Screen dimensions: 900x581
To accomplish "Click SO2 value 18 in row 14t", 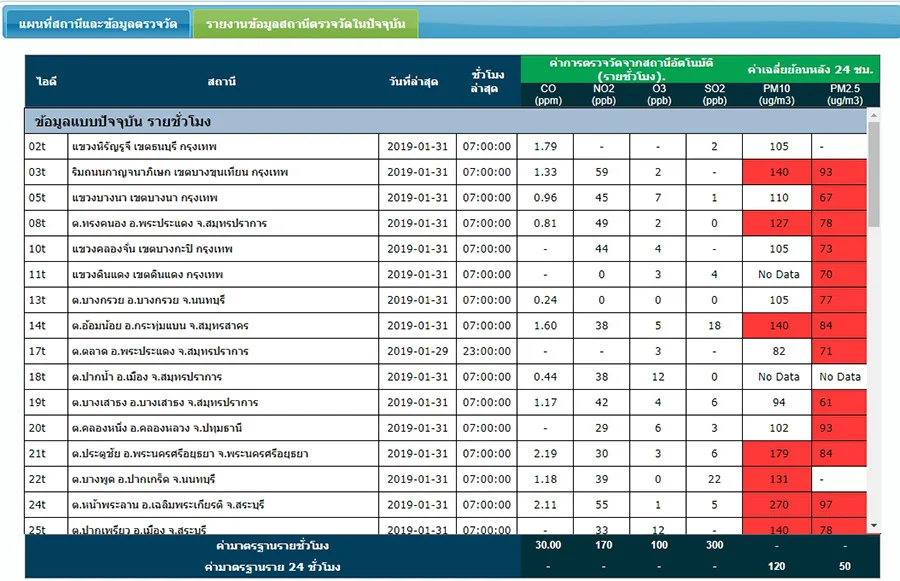I will 714,326.
